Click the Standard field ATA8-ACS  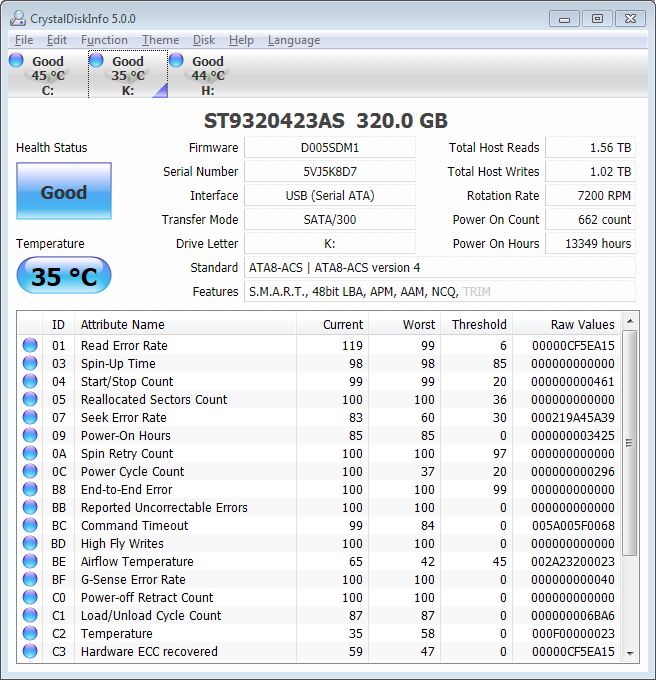440,268
